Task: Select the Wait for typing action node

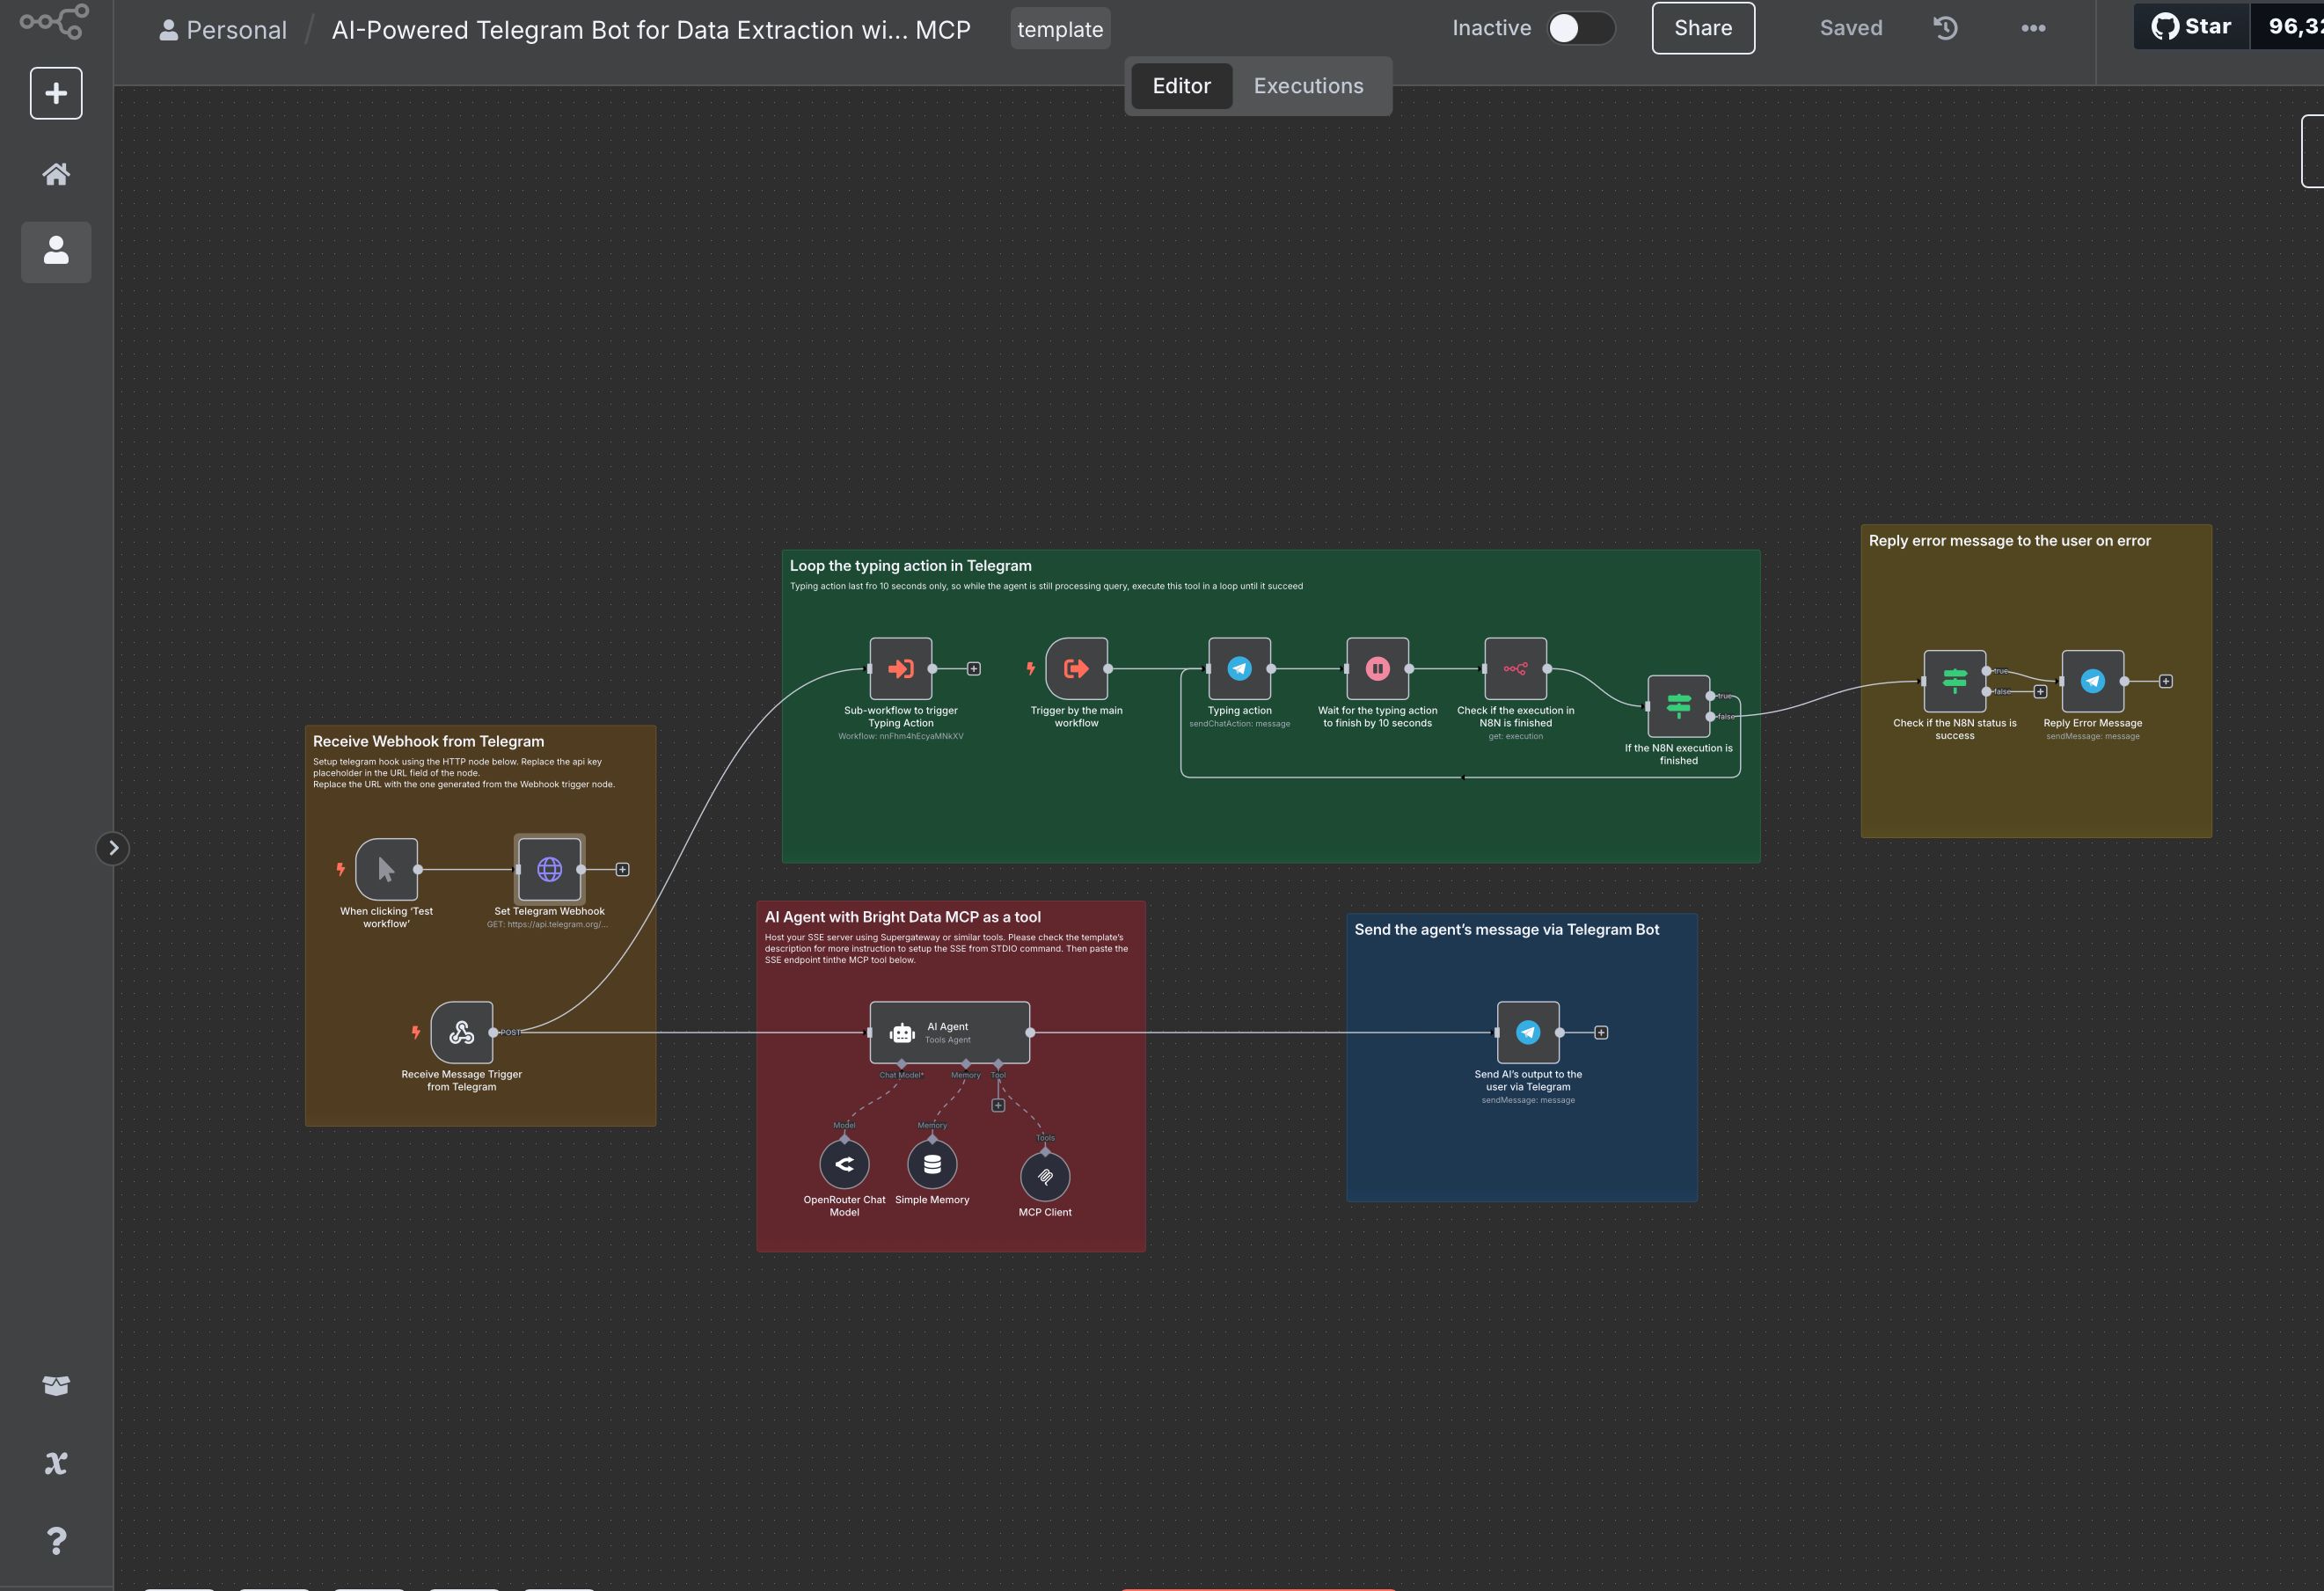Action: [1377, 668]
